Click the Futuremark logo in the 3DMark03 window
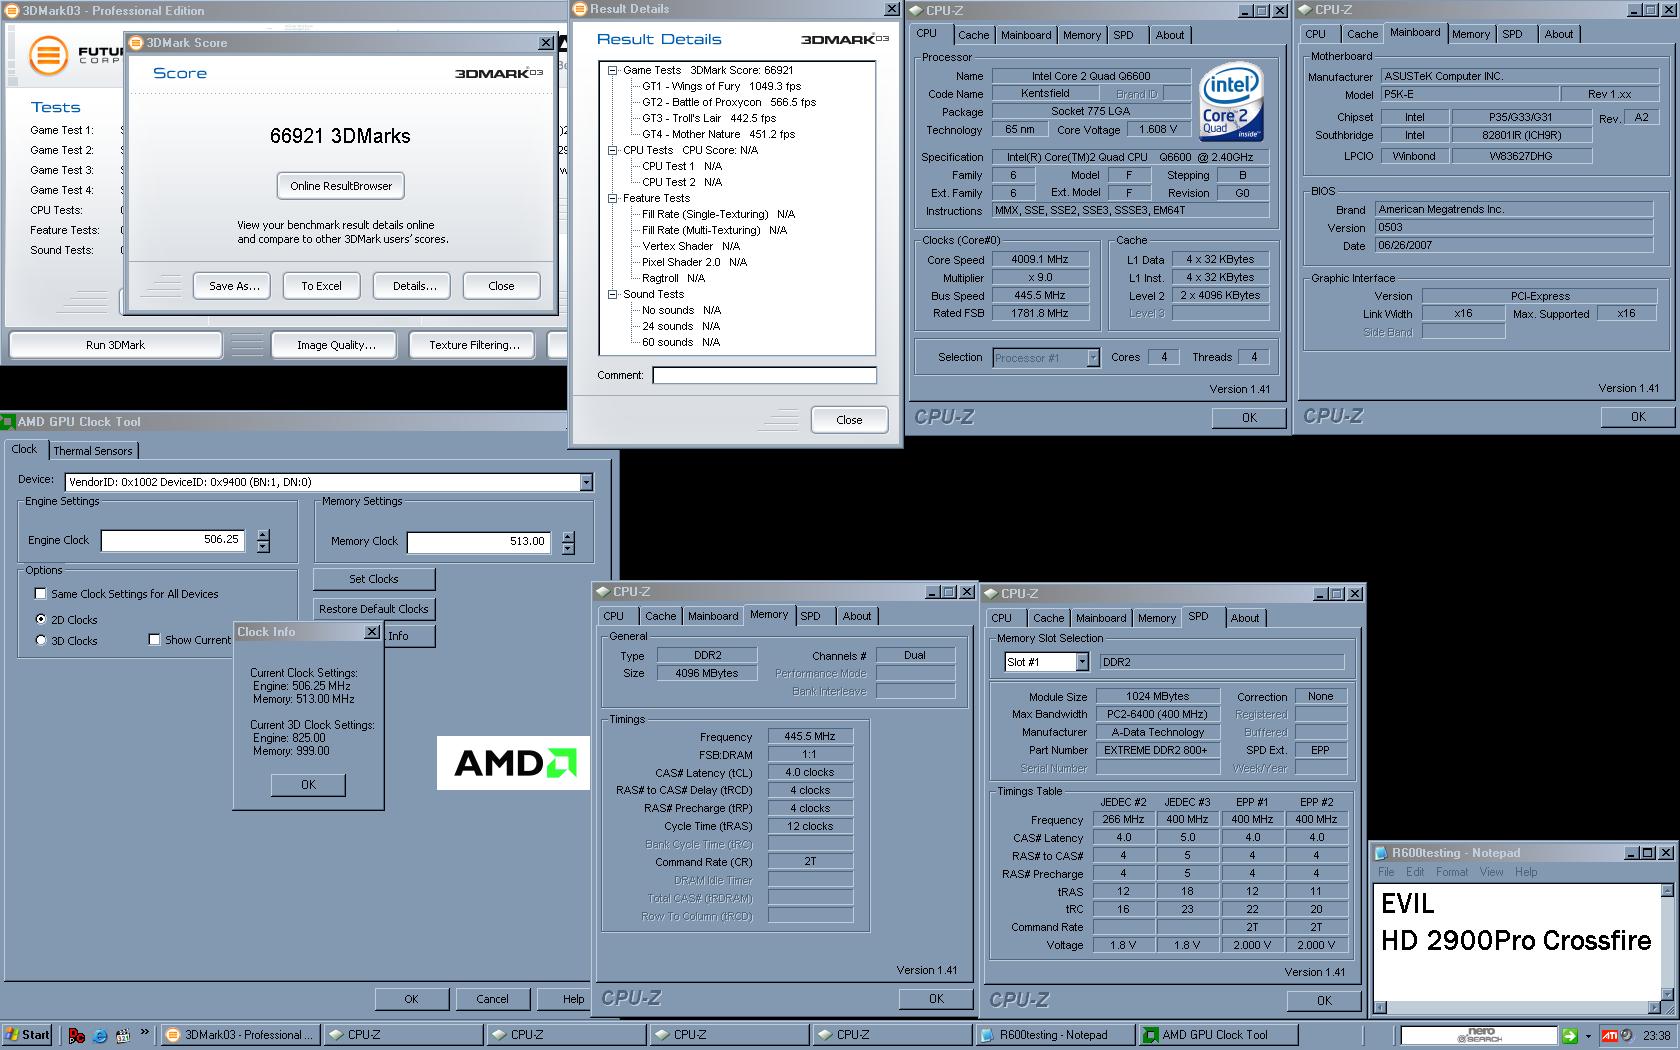The width and height of the screenshot is (1680, 1050). 48,56
